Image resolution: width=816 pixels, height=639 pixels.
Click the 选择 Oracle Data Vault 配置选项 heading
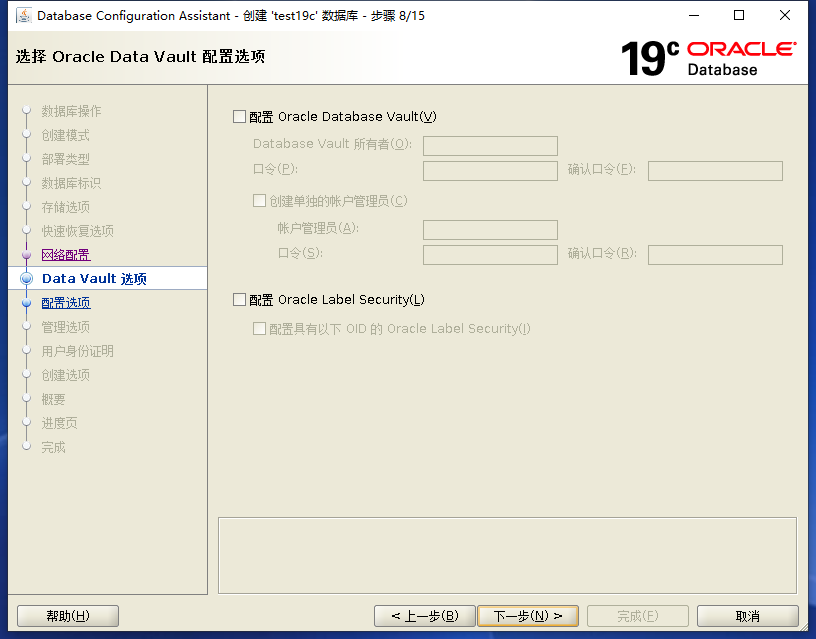[141, 56]
